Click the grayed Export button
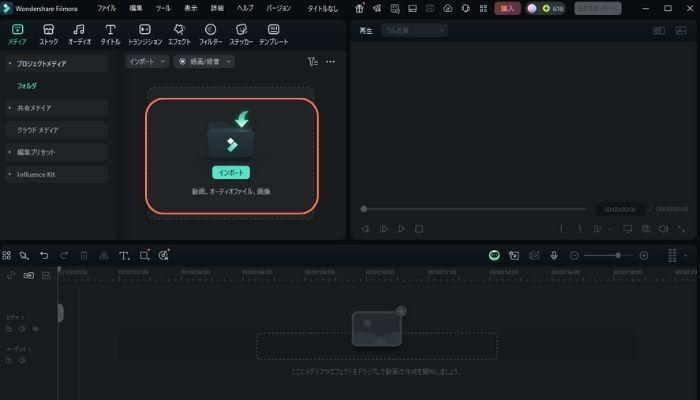 597,8
